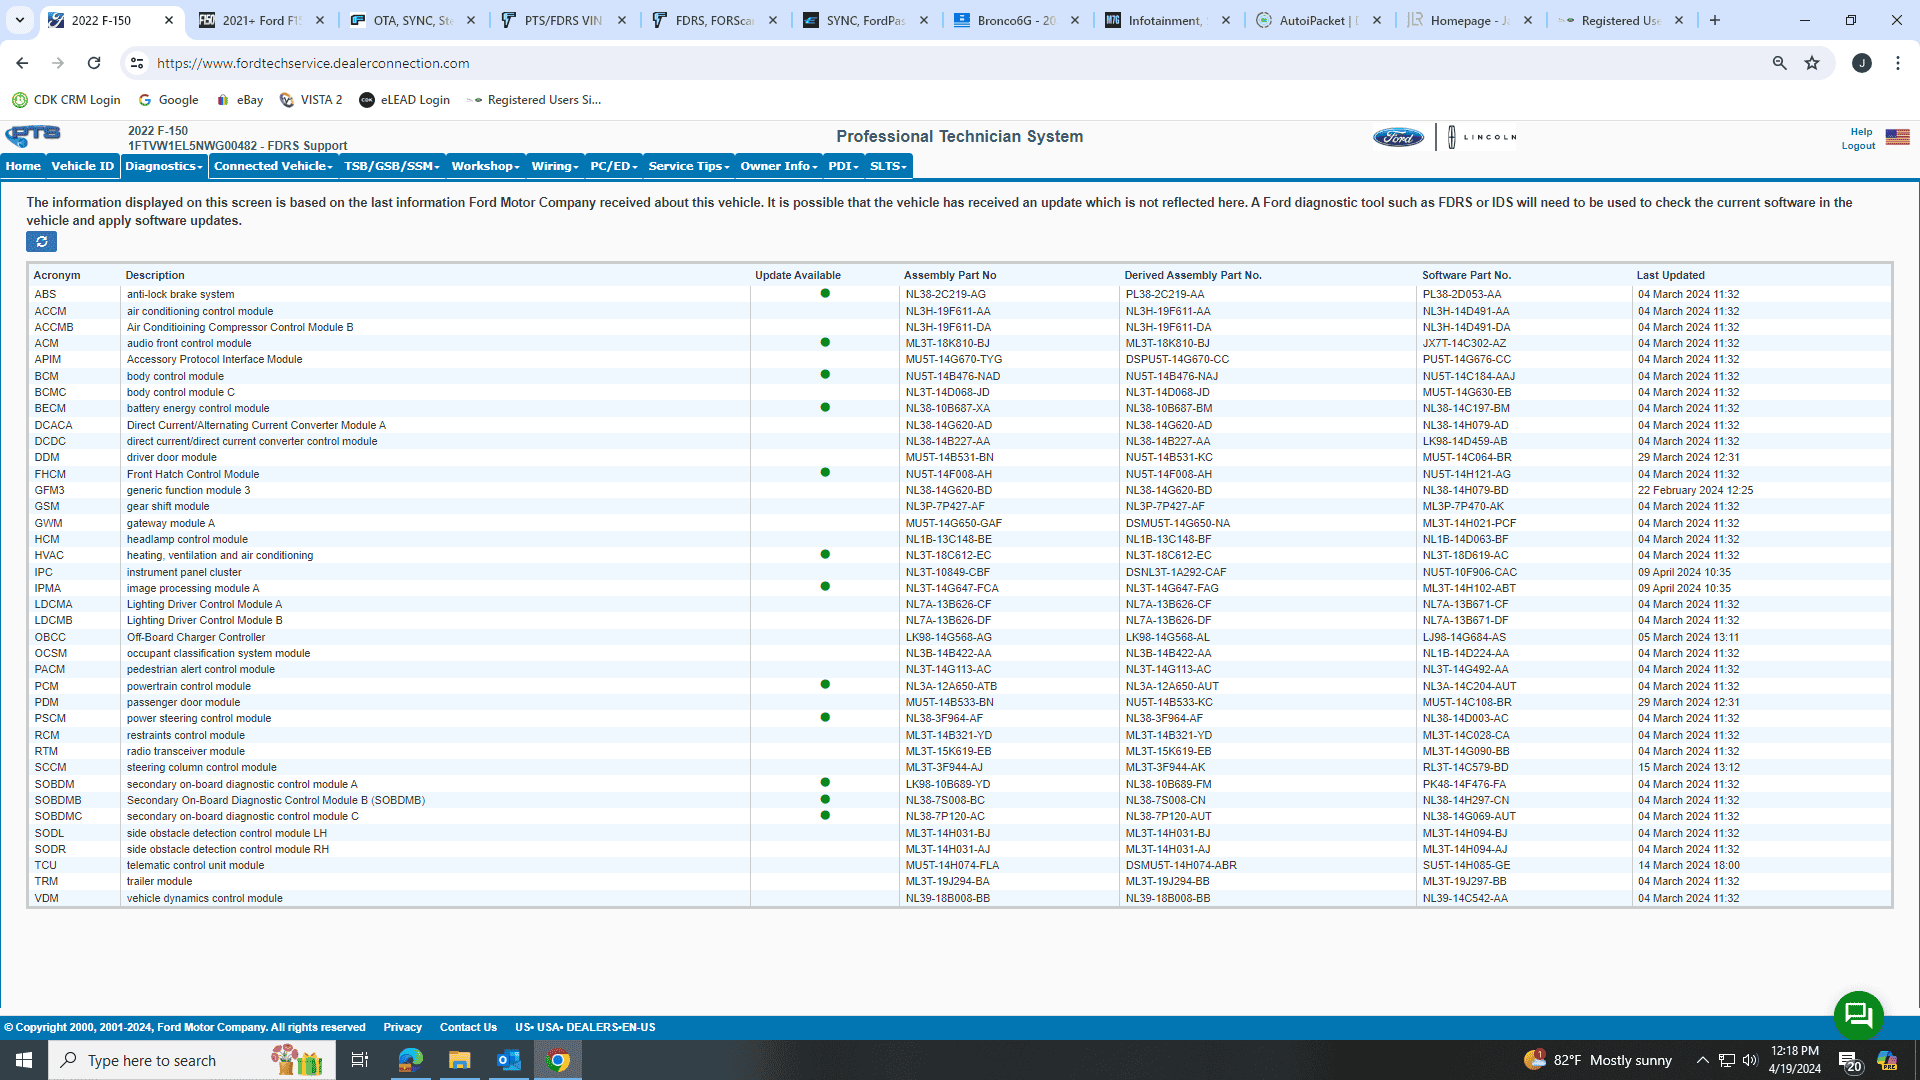Click the zoom magnifier icon in the address bar
This screenshot has width=1920, height=1080.
click(1779, 63)
